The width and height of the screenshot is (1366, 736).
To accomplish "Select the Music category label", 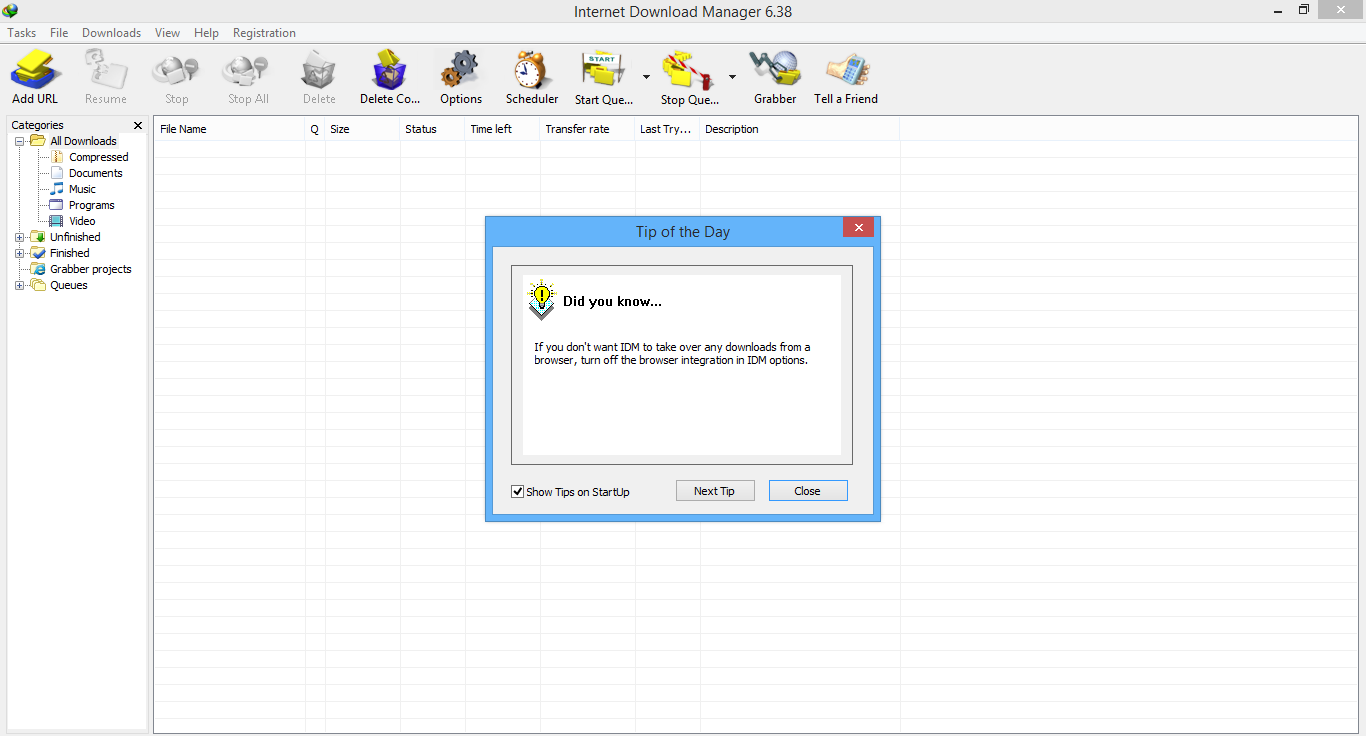I will (x=82, y=189).
